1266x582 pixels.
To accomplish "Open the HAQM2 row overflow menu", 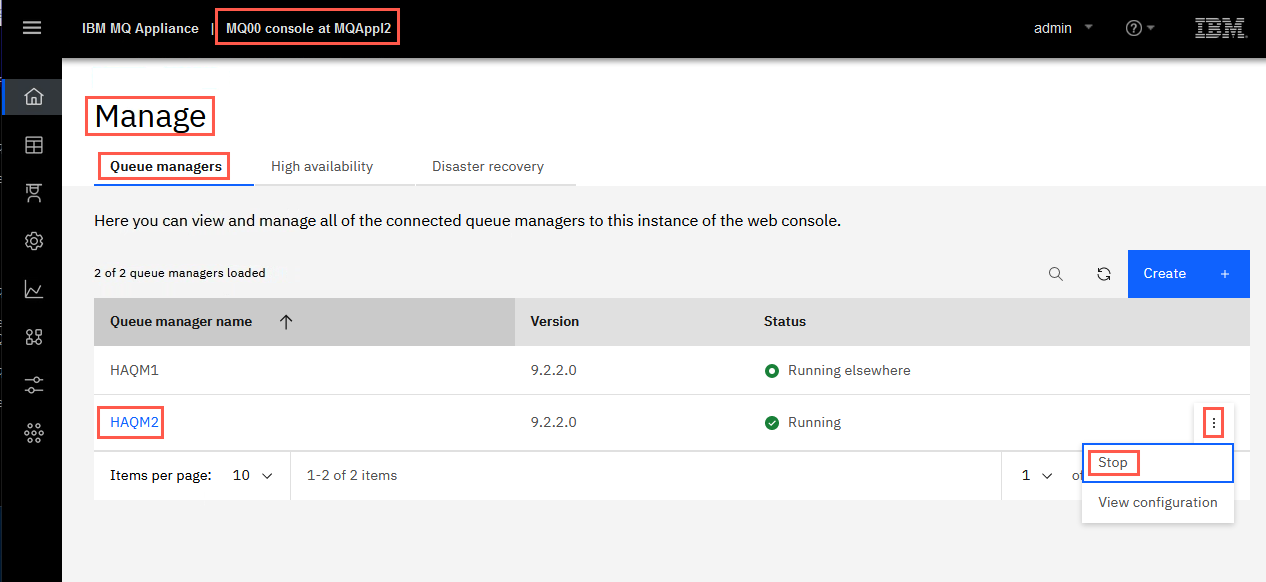I will (x=1214, y=424).
